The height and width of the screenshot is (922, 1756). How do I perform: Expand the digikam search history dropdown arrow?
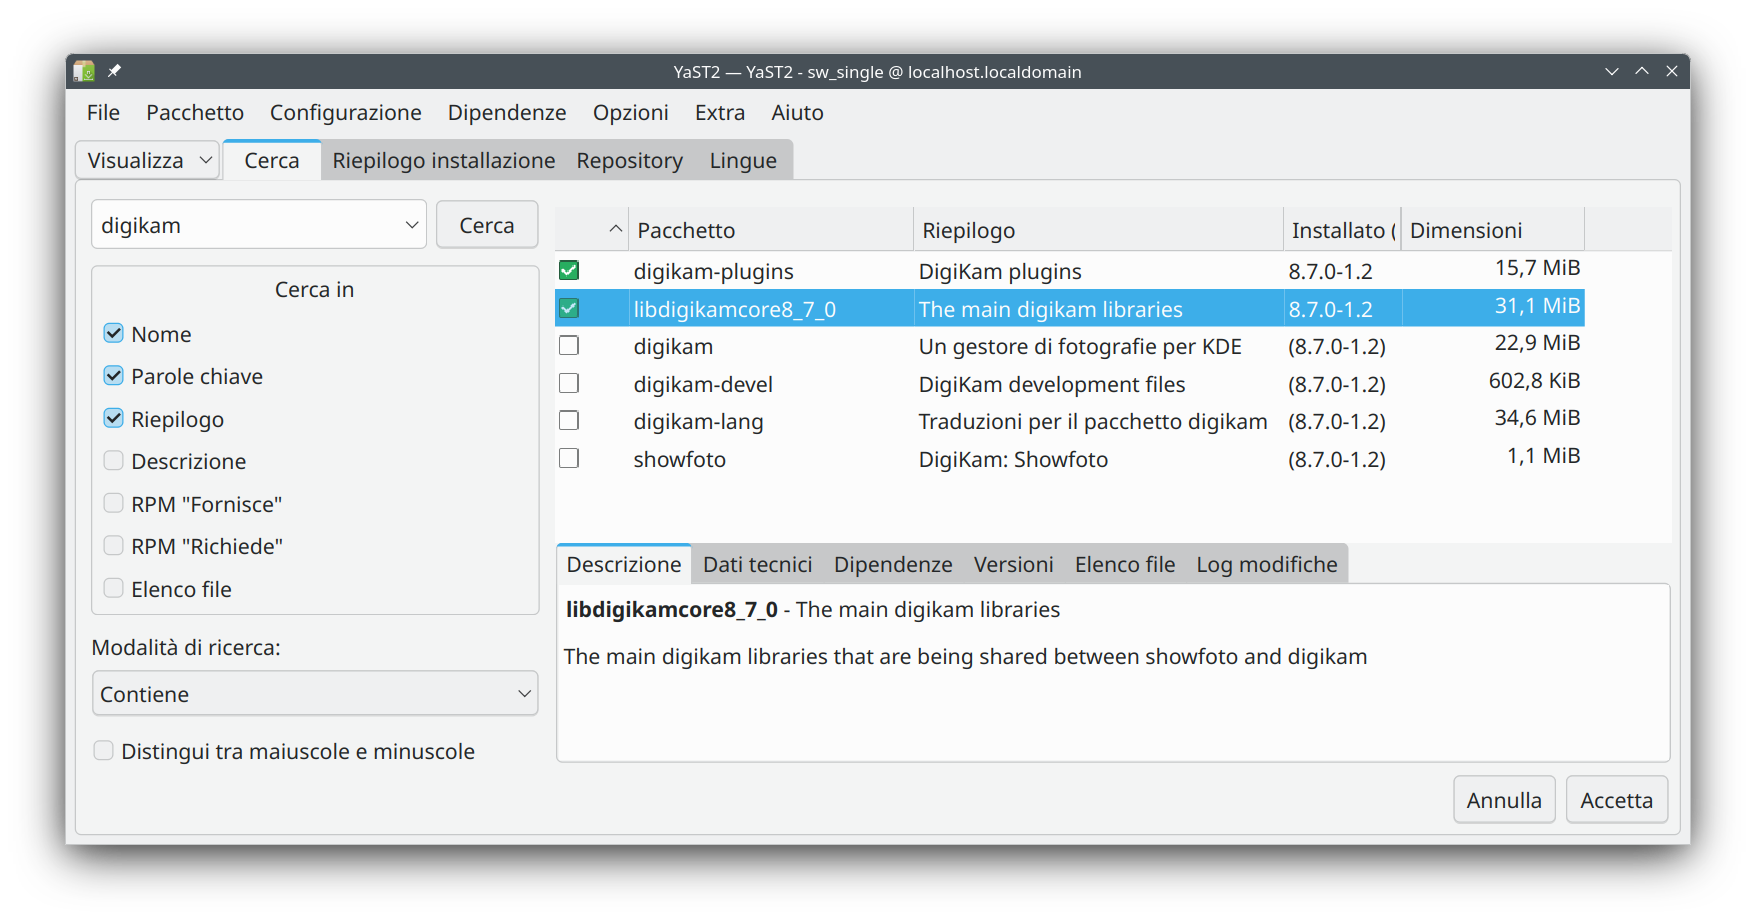[411, 225]
